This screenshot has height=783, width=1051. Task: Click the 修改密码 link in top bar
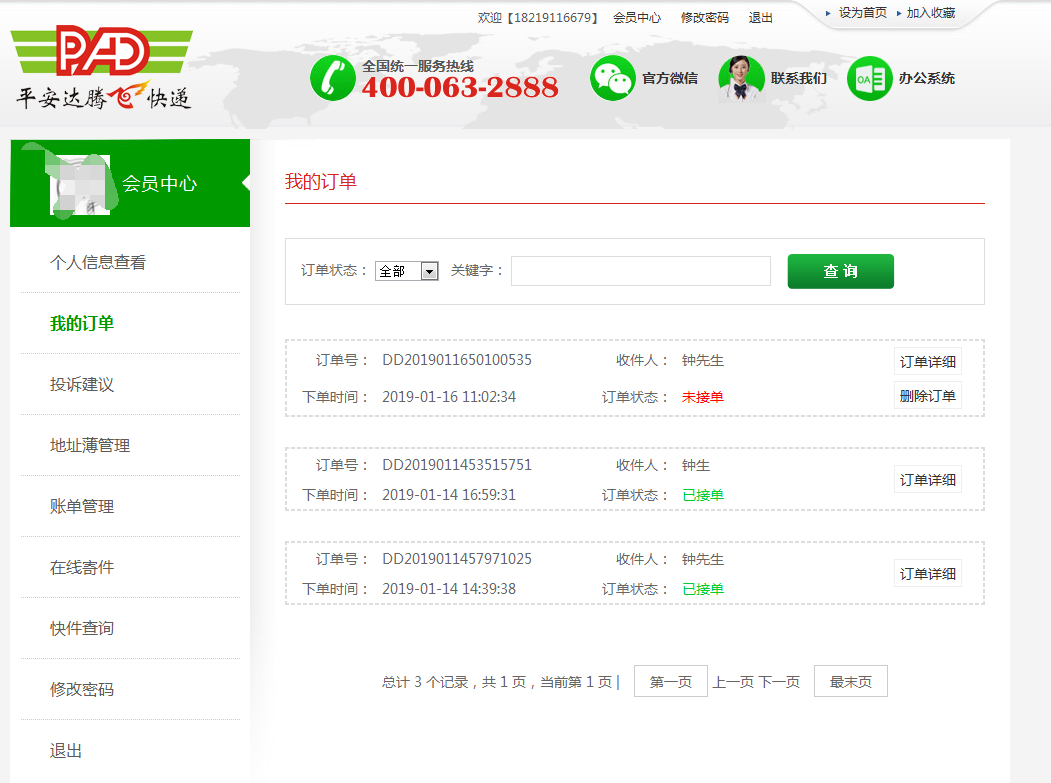click(704, 18)
